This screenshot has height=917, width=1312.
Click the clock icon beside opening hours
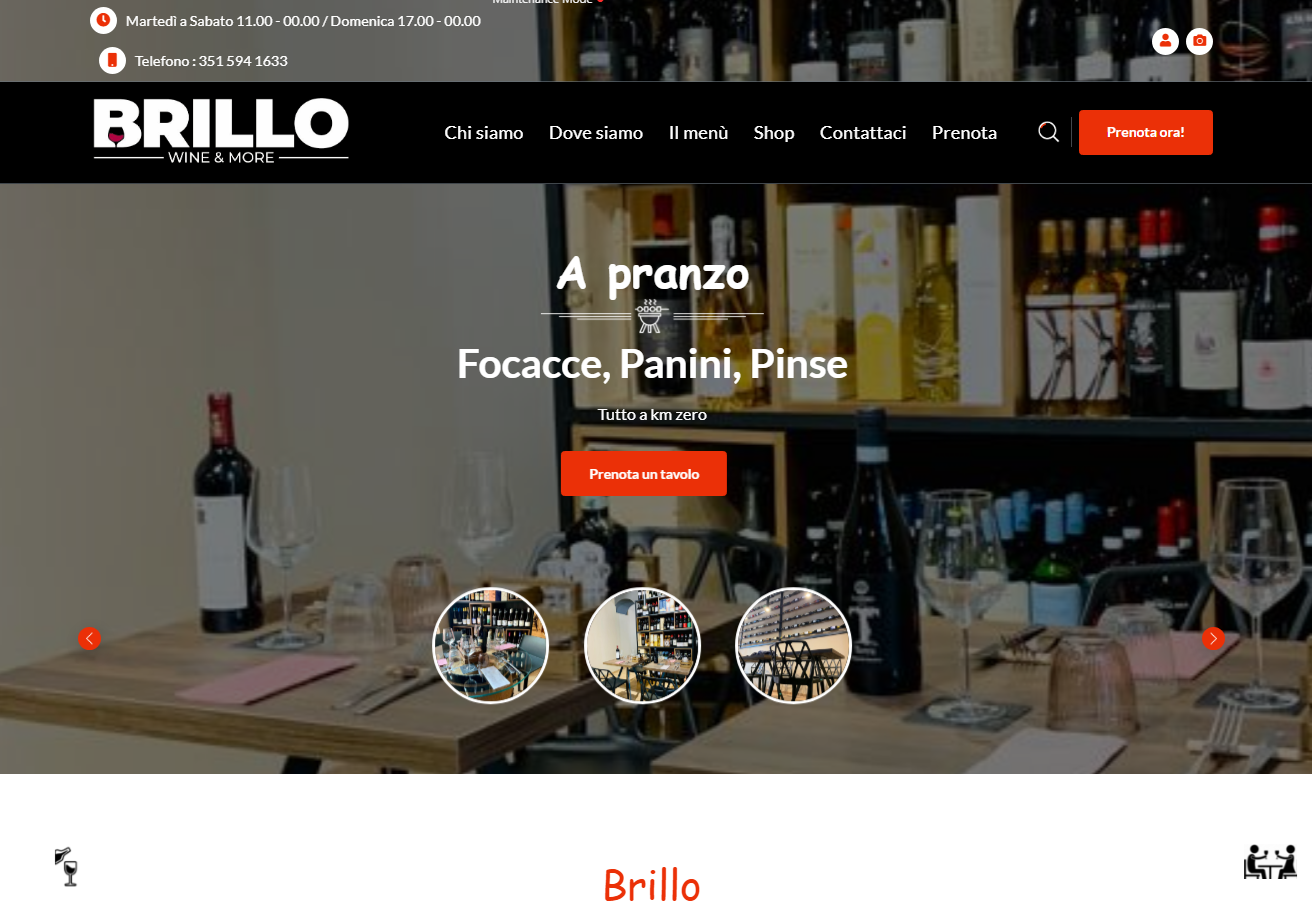[x=103, y=20]
